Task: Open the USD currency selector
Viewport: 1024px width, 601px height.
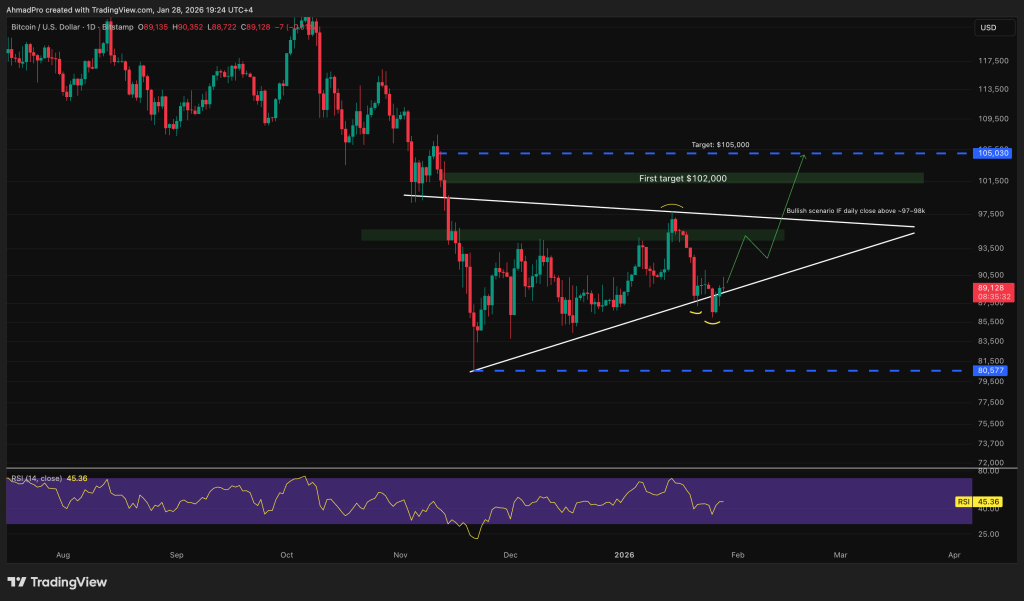Action: (x=988, y=29)
